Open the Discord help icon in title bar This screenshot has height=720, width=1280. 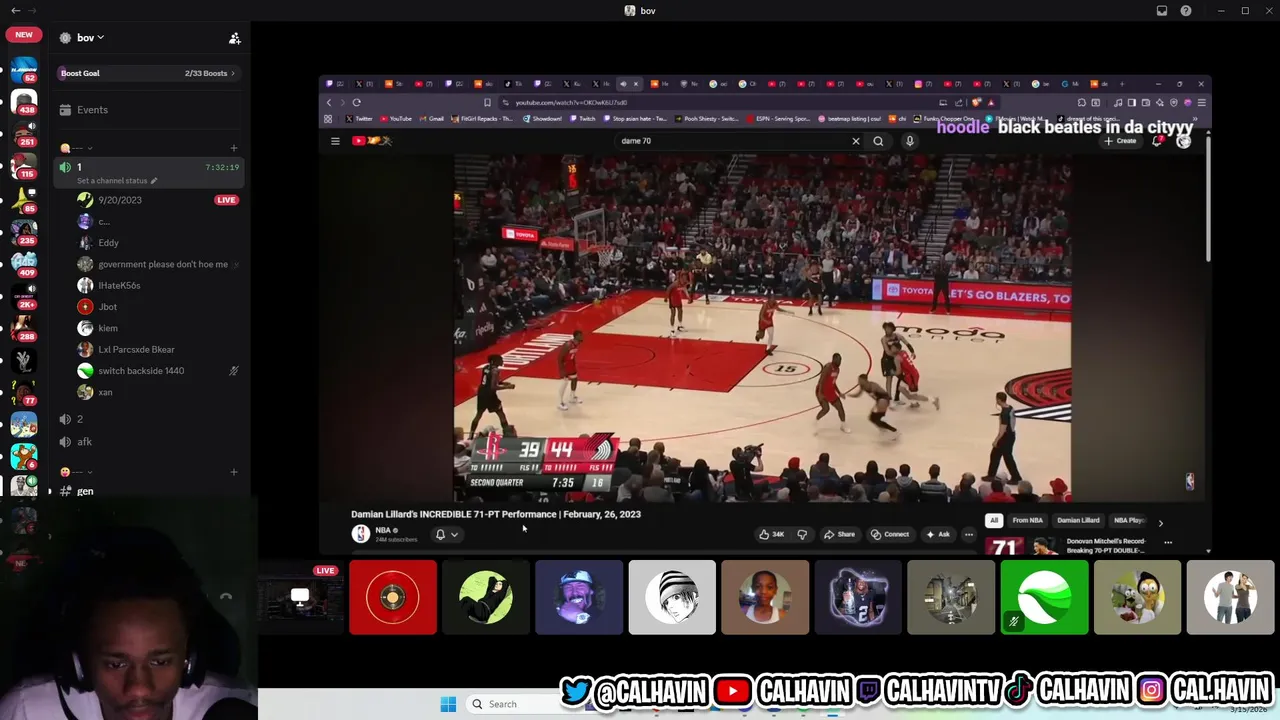1186,11
